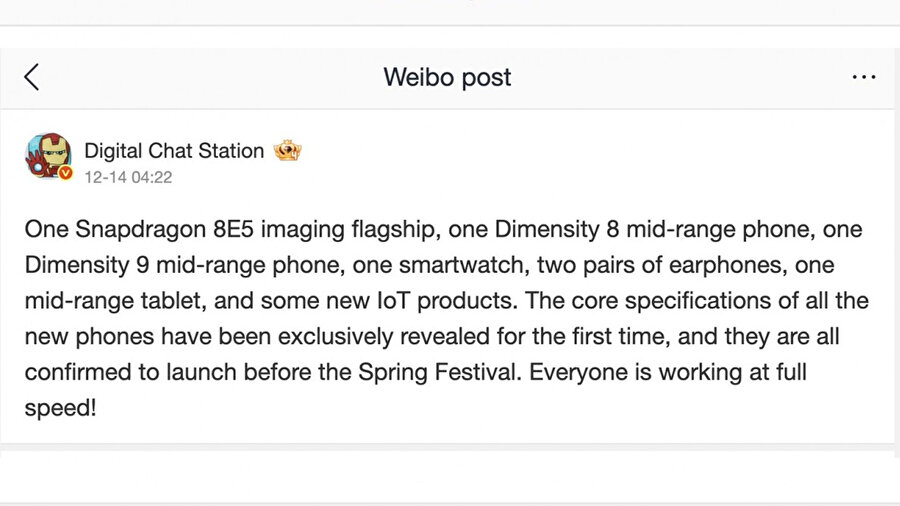Image resolution: width=900 pixels, height=506 pixels.
Task: Click the Weibo post header title
Action: [x=447, y=77]
